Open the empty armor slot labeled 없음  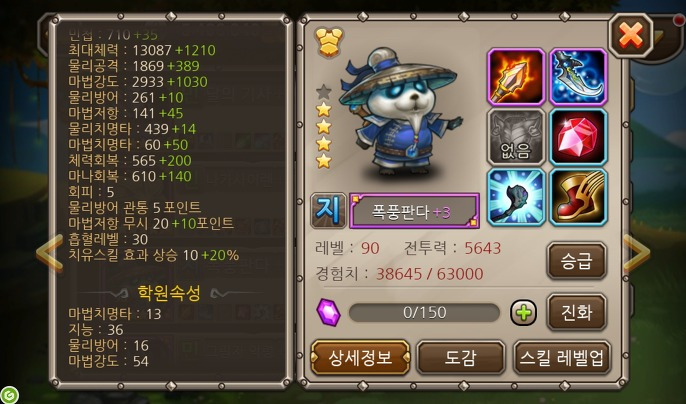(x=516, y=137)
